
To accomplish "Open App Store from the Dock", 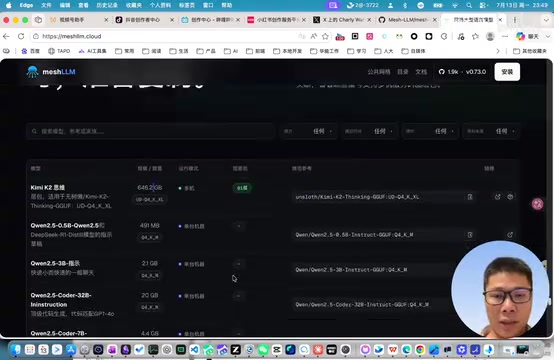I will (x=71, y=350).
